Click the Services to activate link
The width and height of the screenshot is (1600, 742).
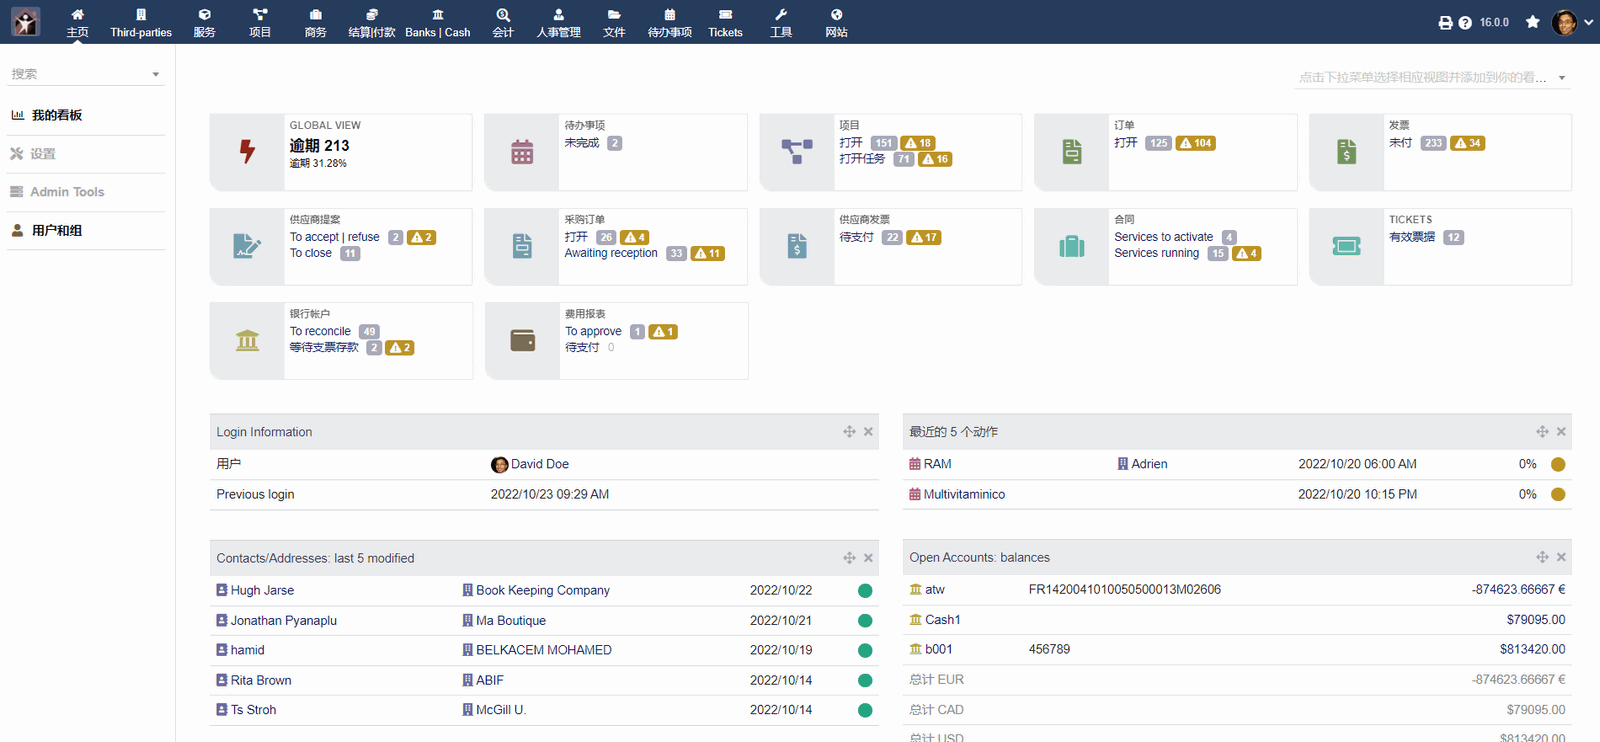pyautogui.click(x=1163, y=237)
